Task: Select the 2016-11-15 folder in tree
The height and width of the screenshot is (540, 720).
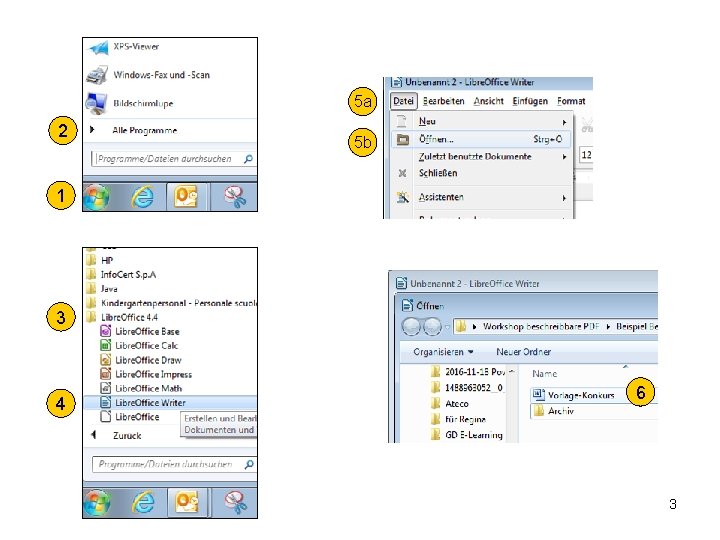Action: pyautogui.click(x=468, y=371)
